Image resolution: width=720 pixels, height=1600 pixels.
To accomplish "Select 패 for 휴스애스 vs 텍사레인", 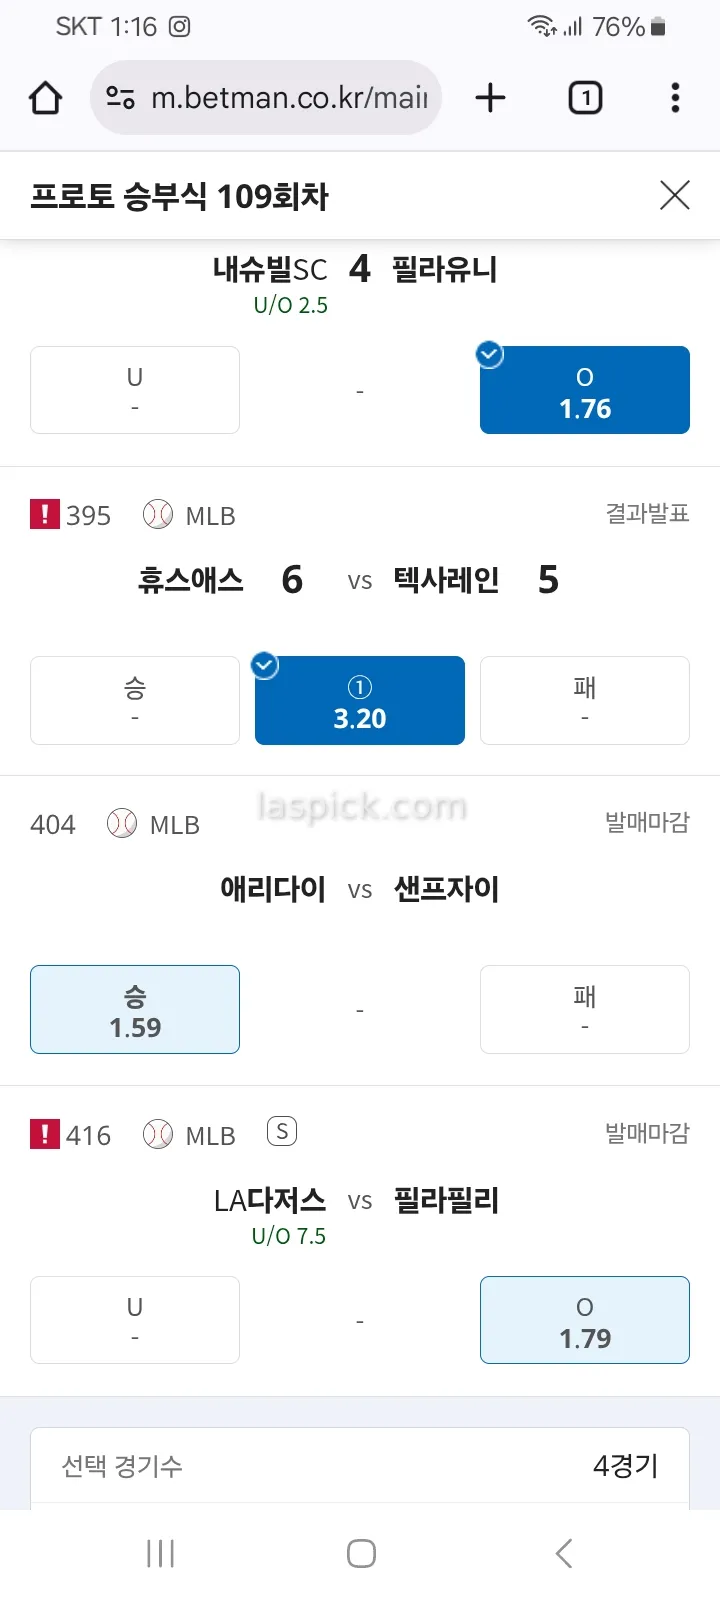I will [x=585, y=701].
